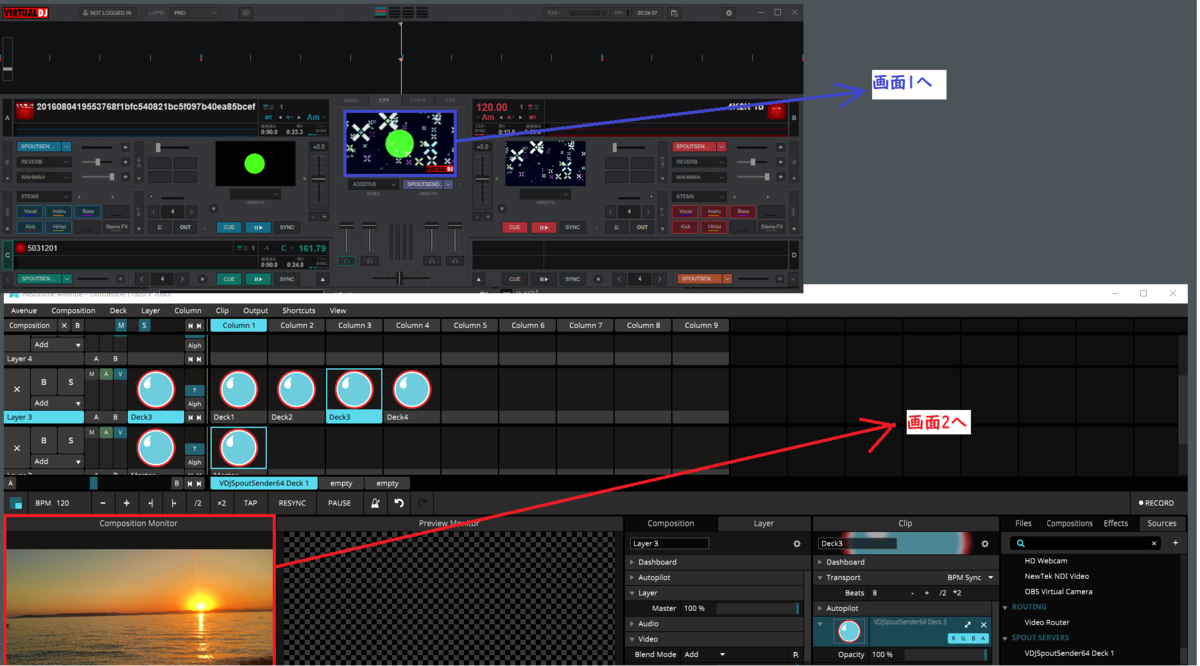
Task: Open Layer 3 blend mode Add dropdown
Action: click(56, 403)
